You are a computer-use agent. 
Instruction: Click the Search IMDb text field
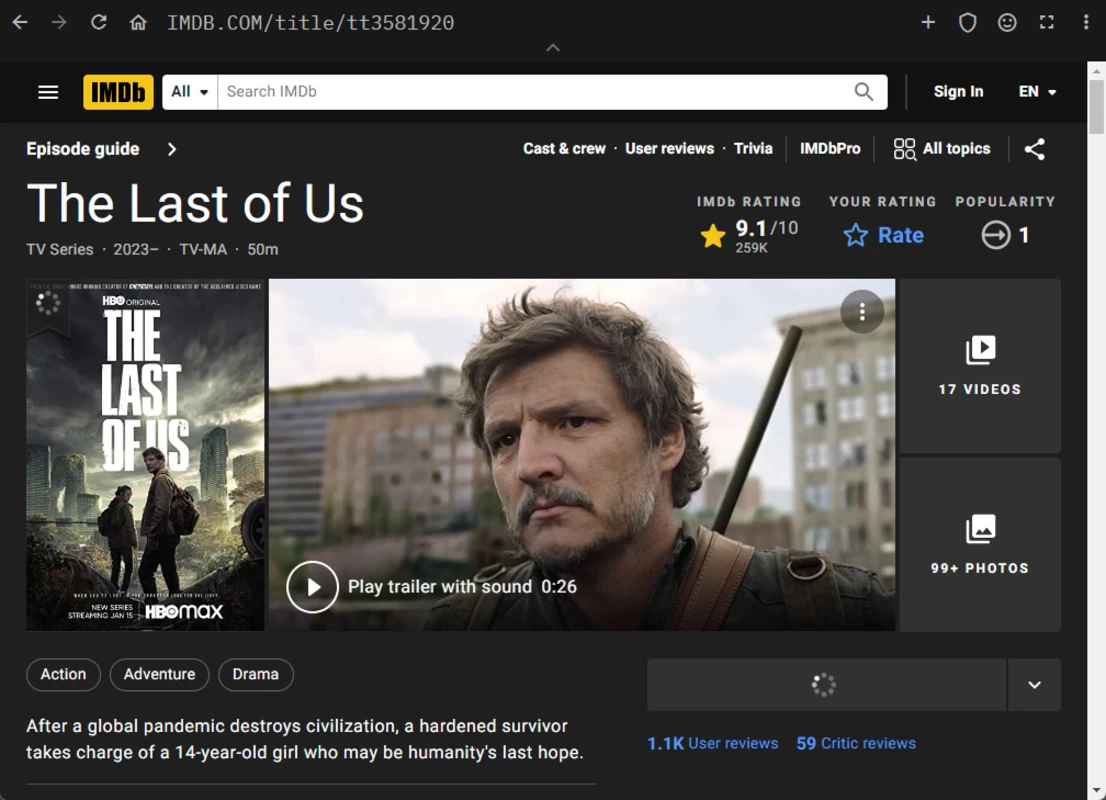[529, 92]
